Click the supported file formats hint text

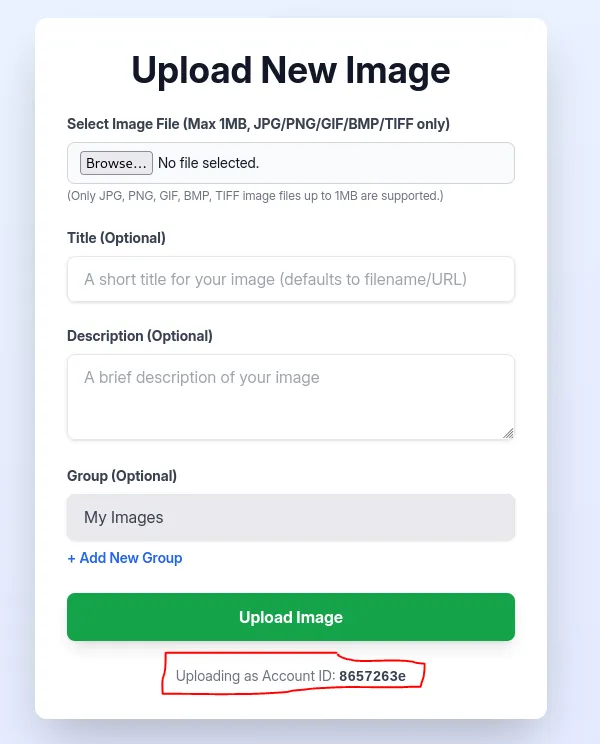[255, 196]
